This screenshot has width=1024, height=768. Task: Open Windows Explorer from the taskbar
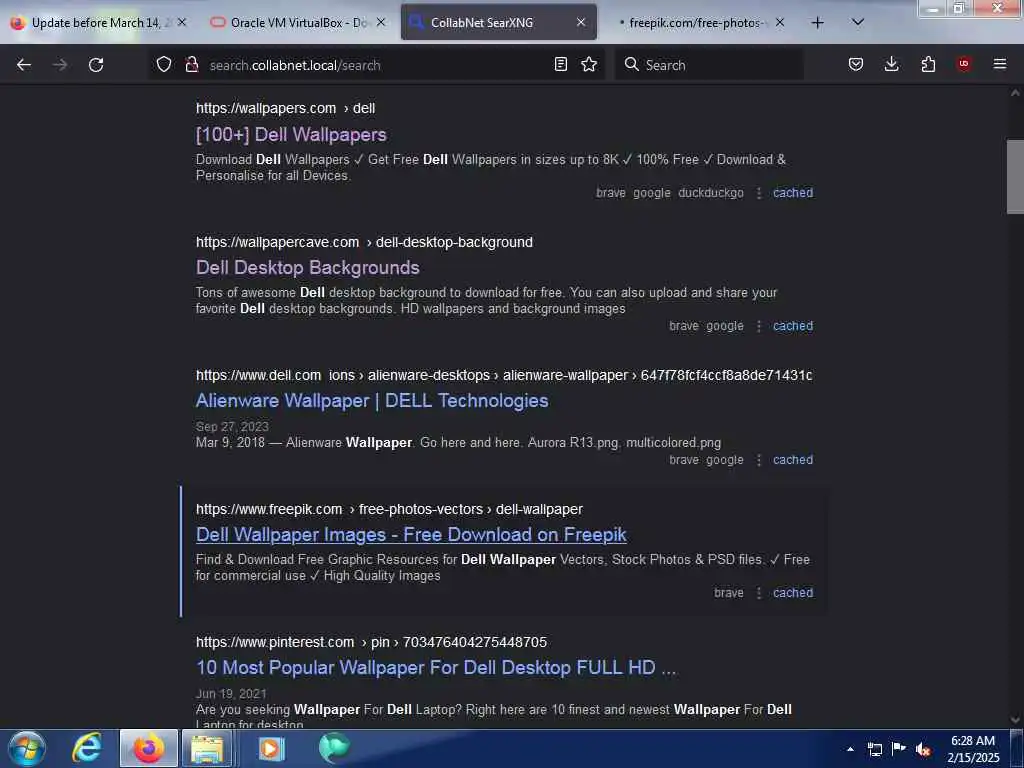pyautogui.click(x=207, y=748)
